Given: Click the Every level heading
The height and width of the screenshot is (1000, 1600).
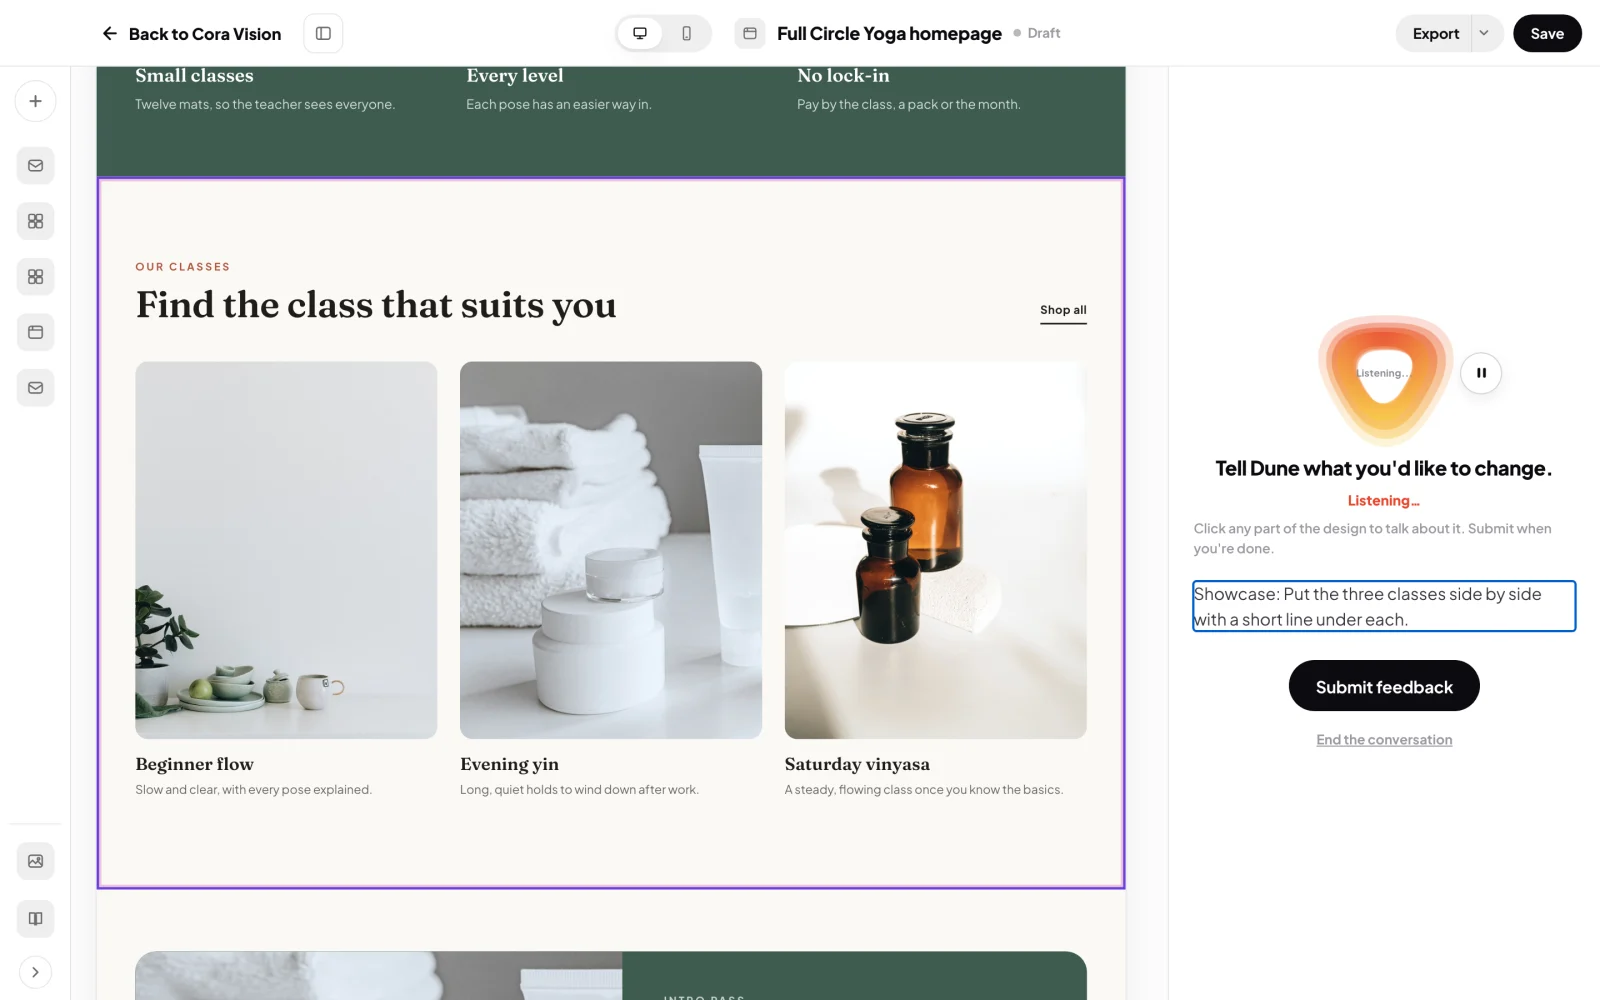Looking at the screenshot, I should point(514,76).
